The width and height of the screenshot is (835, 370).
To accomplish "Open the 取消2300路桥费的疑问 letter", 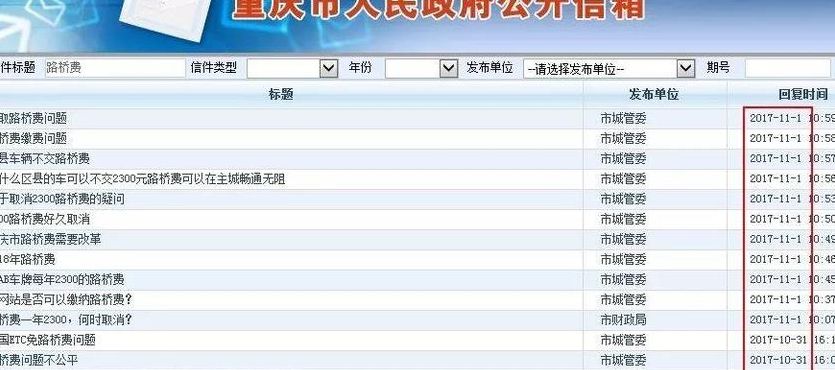I will 62,199.
